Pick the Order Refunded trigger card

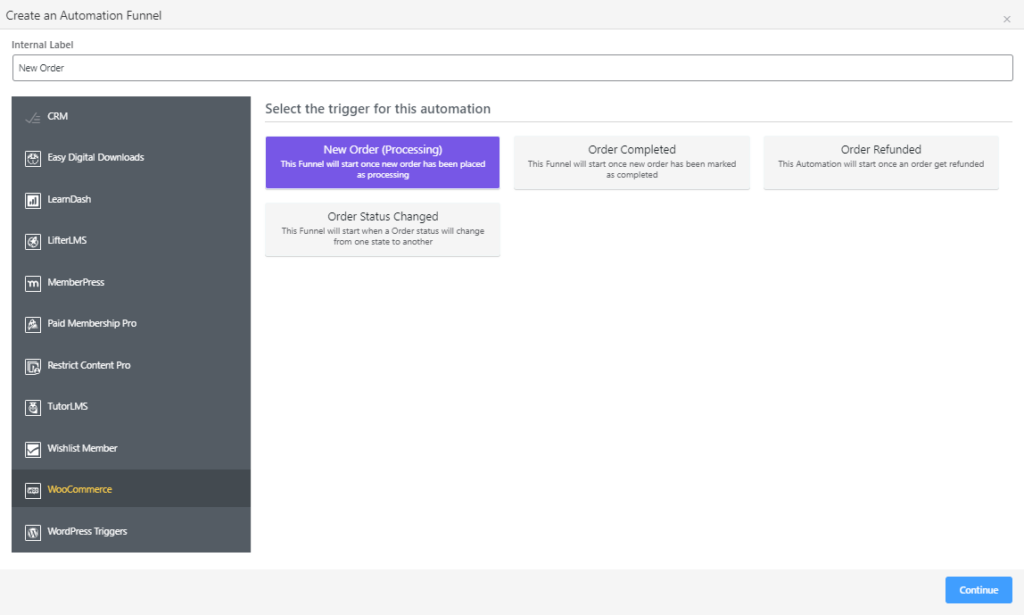tap(881, 163)
